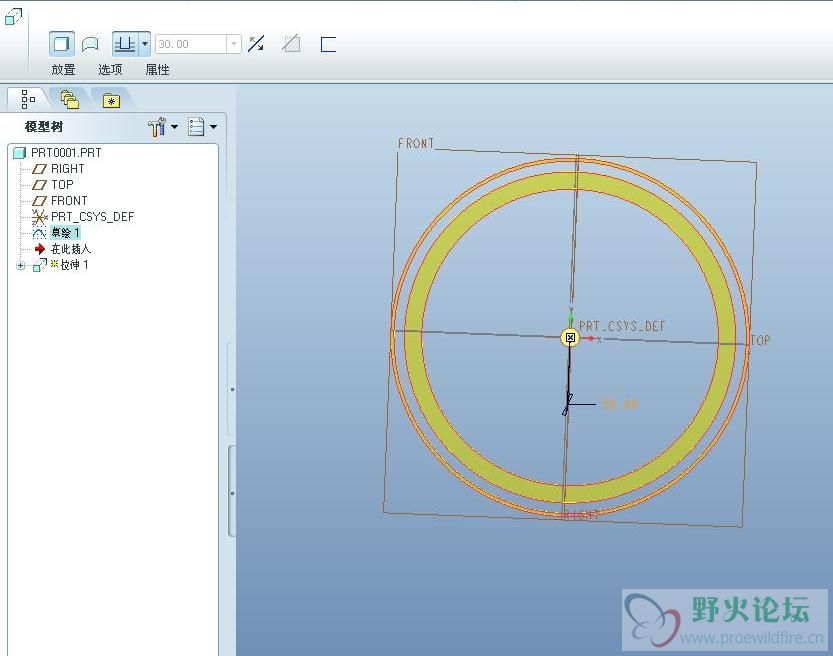Click the FRONT plane label in viewport

tap(416, 143)
